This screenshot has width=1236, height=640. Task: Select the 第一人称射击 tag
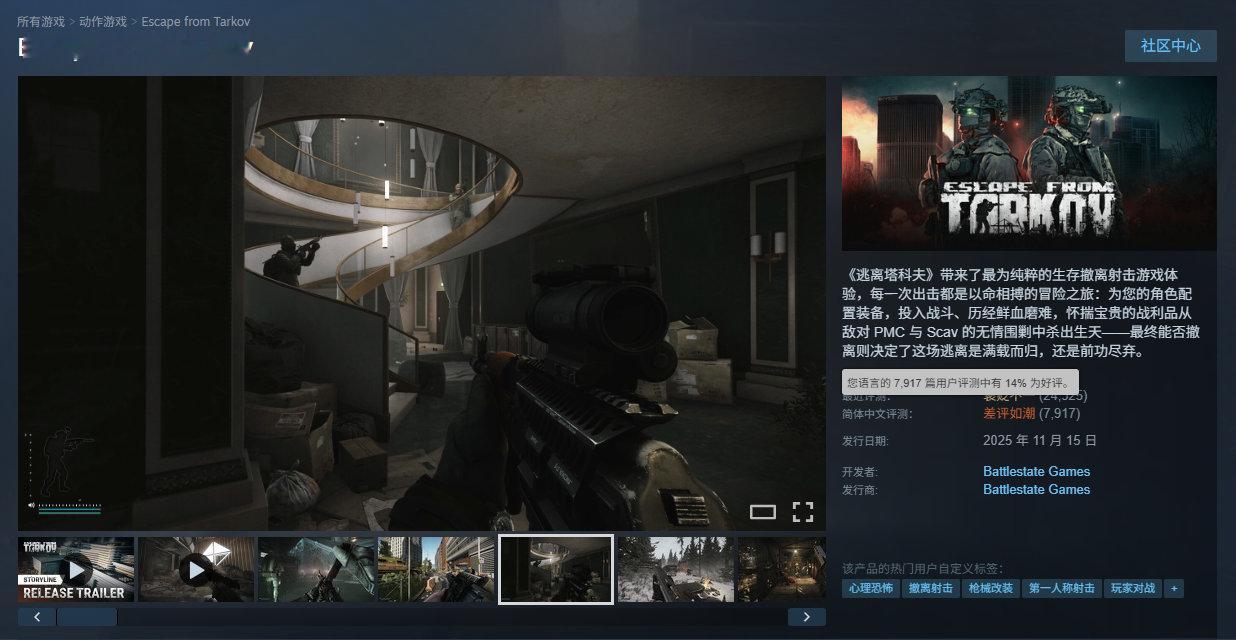pos(1062,588)
